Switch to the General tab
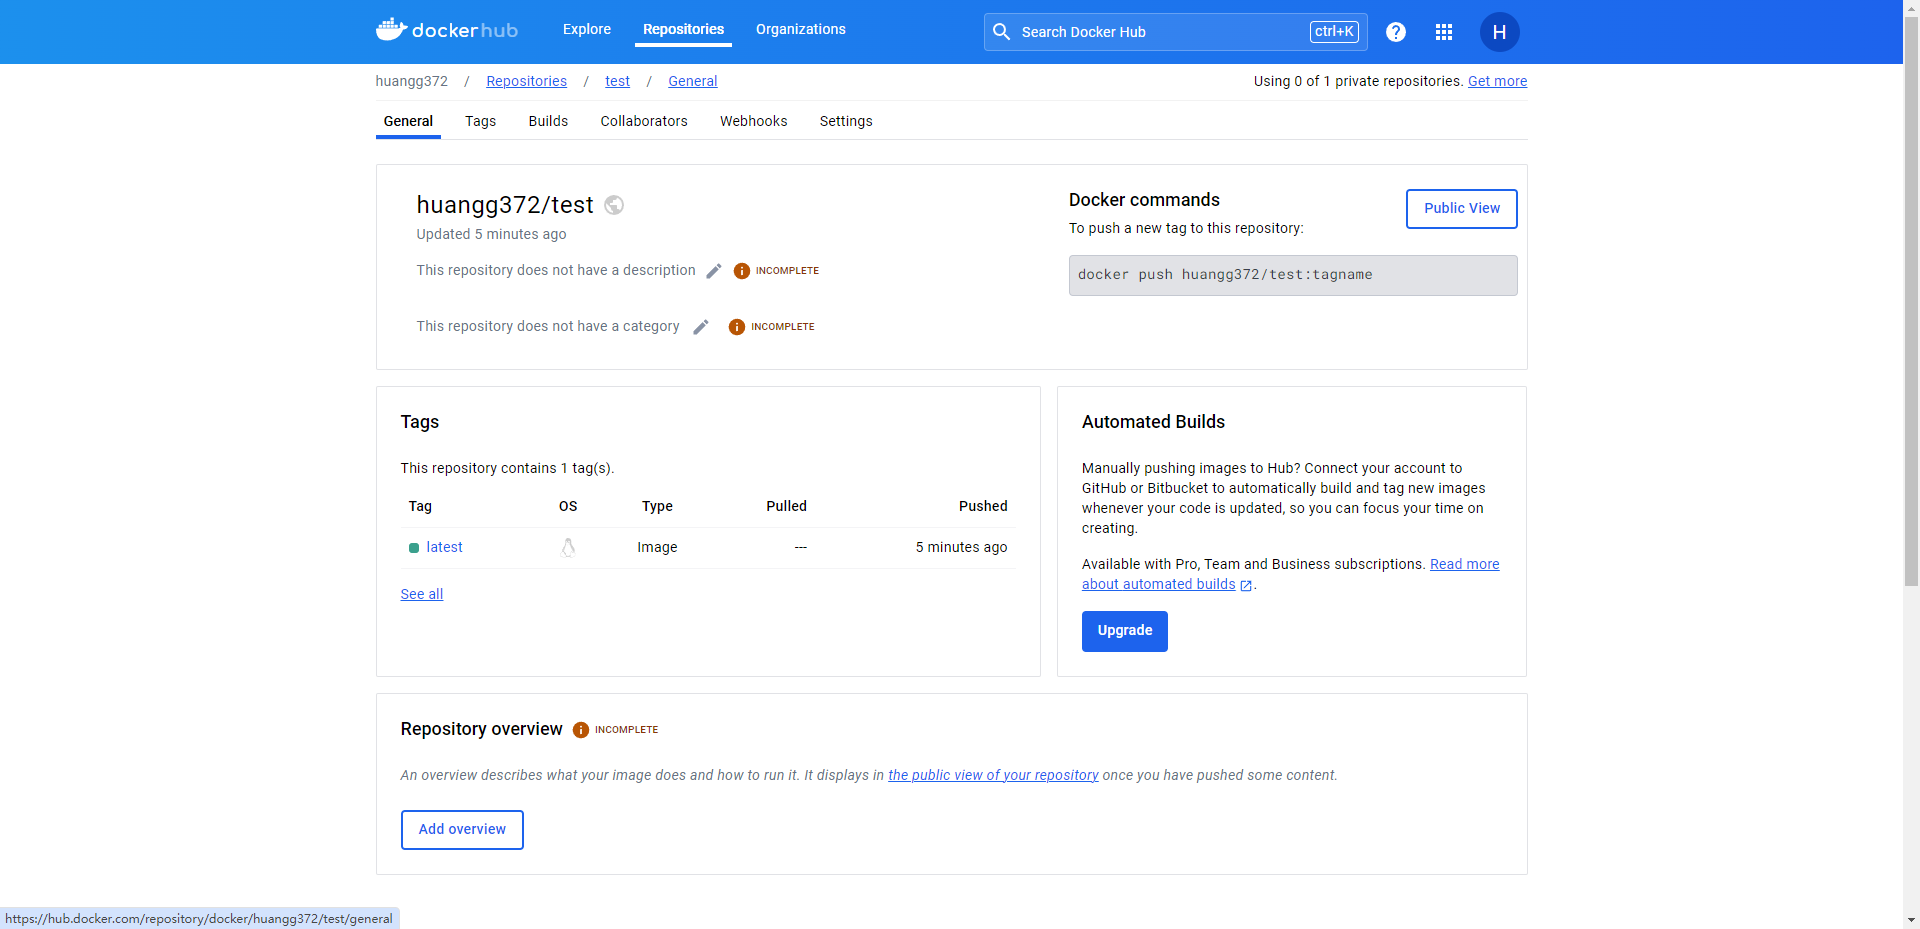 click(408, 121)
